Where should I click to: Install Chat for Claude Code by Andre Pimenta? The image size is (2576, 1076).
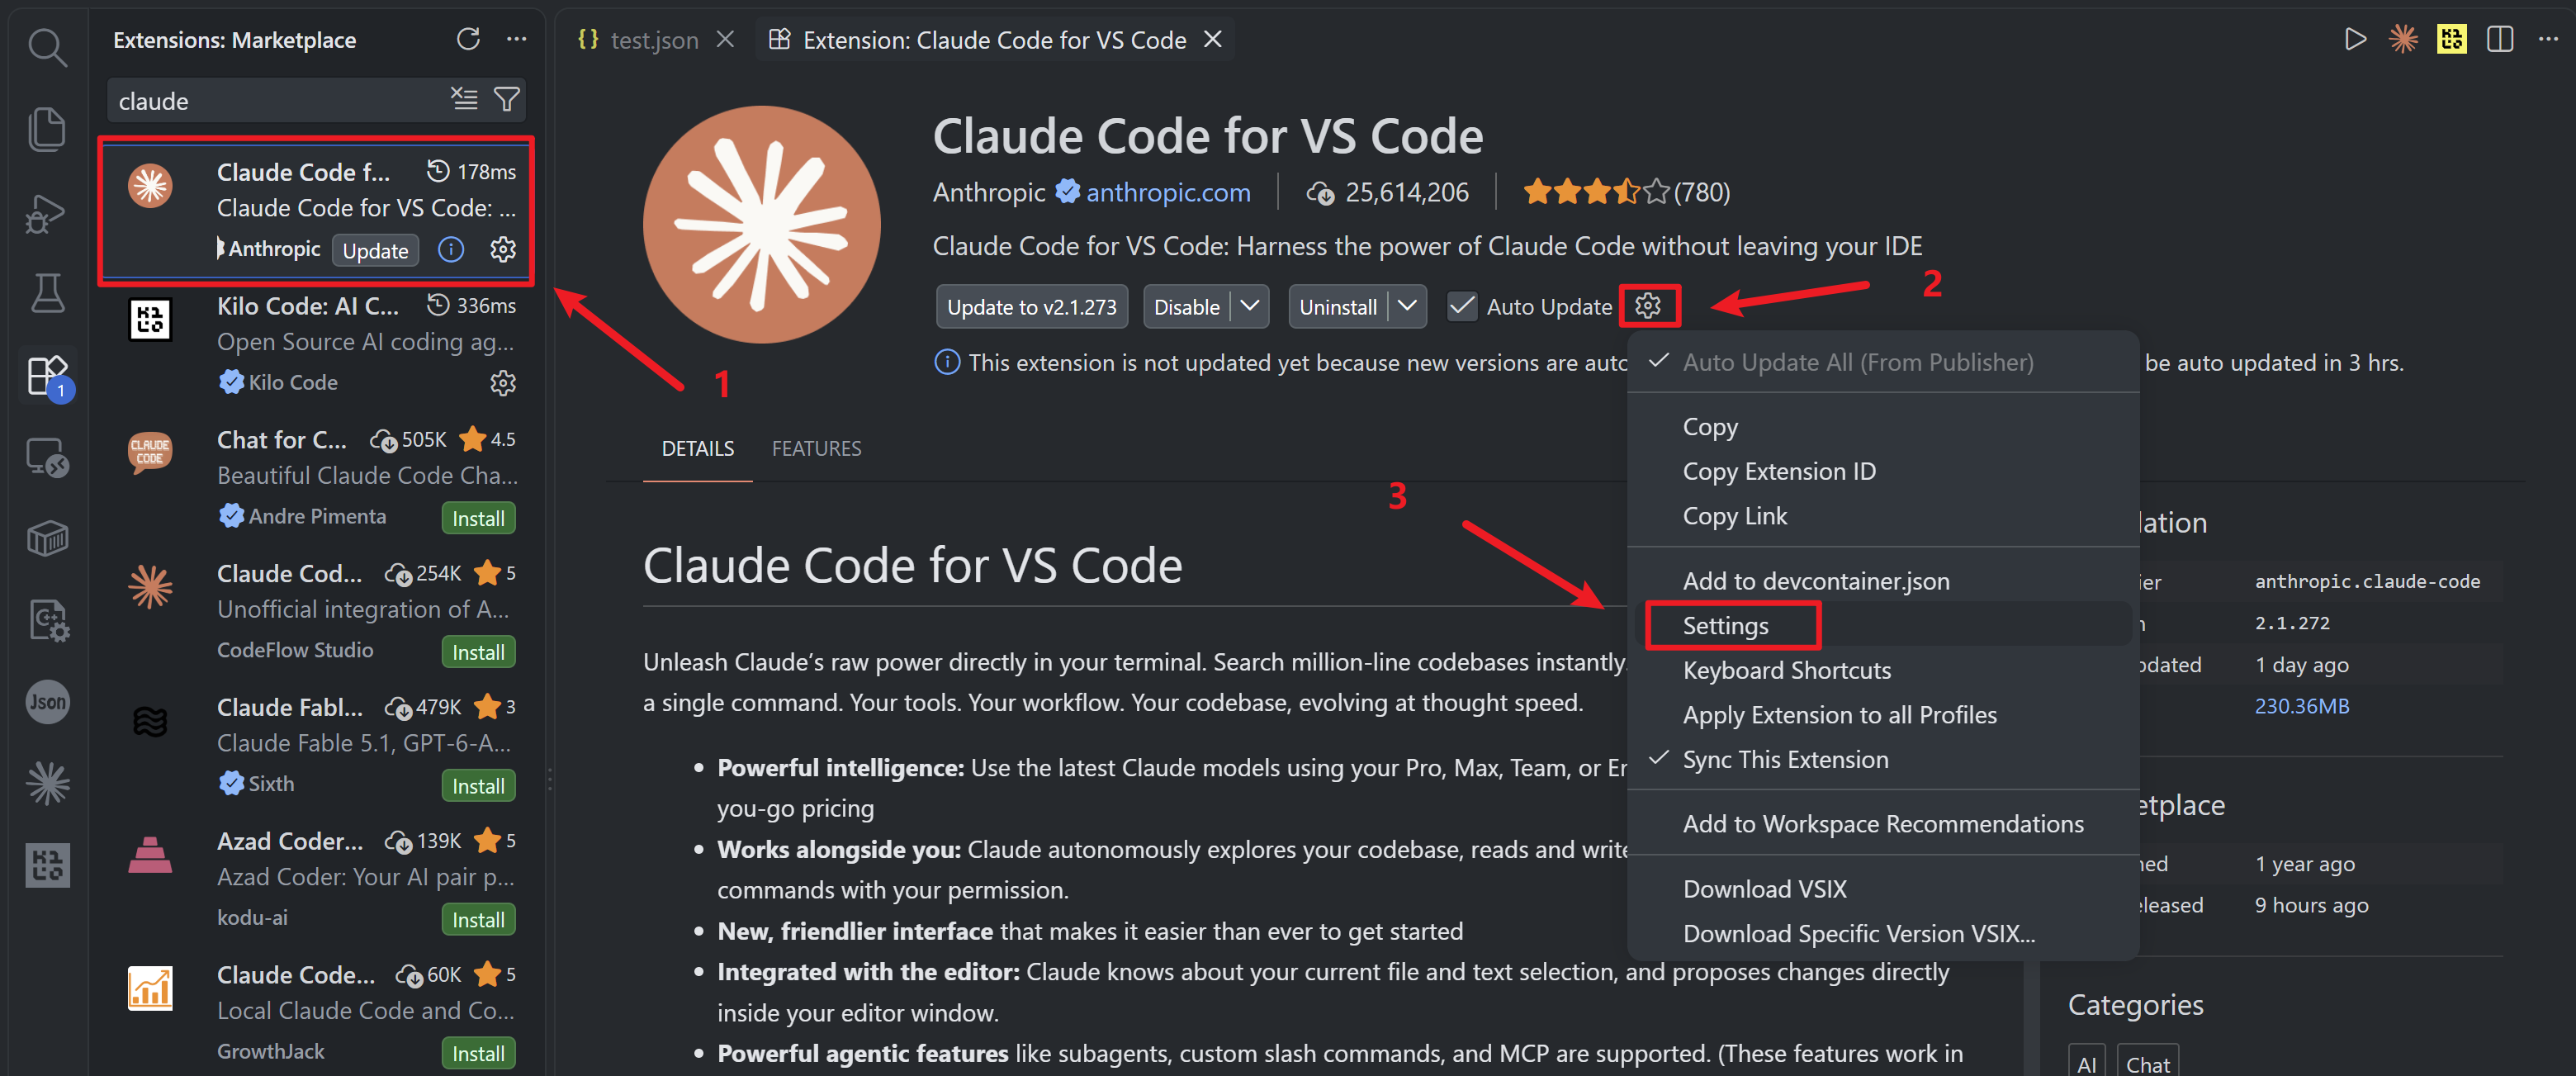point(478,518)
